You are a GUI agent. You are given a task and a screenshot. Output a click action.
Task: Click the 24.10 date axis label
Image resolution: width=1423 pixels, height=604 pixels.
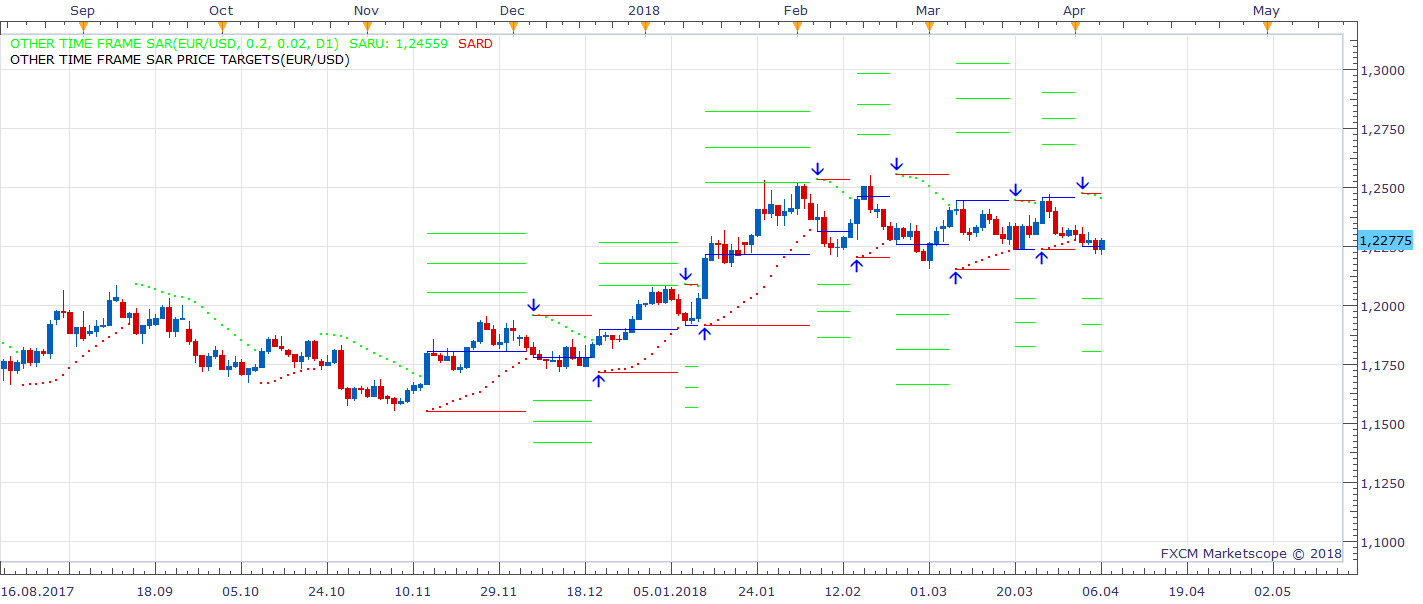coord(327,591)
